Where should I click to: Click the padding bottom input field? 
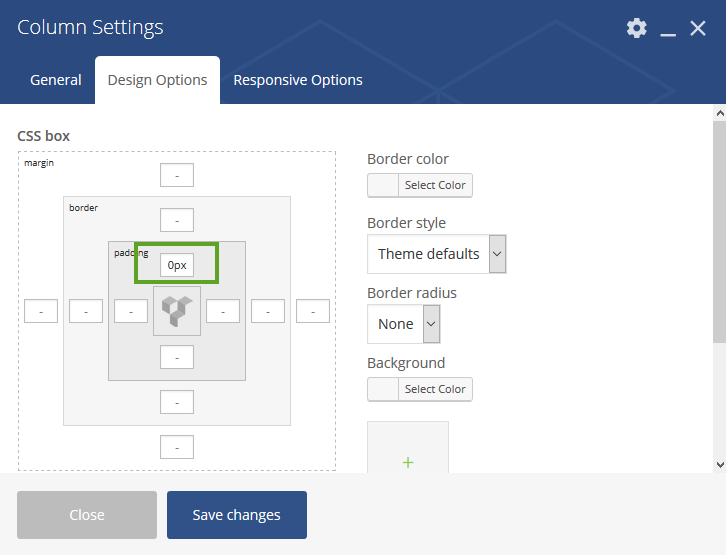[x=177, y=357]
